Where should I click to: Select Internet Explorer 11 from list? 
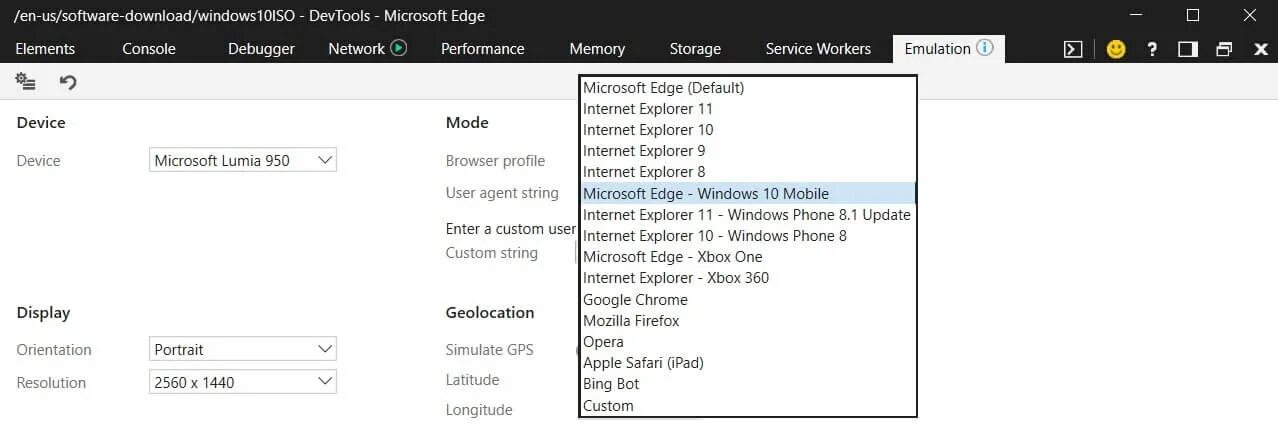(x=648, y=109)
